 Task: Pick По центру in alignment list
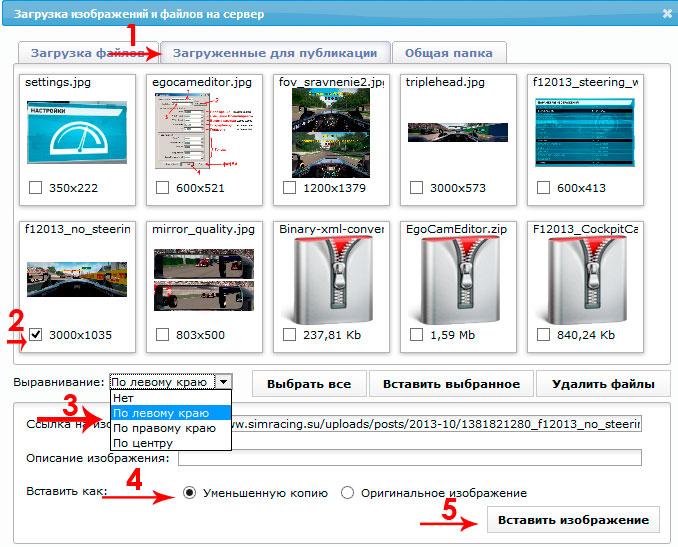point(145,443)
